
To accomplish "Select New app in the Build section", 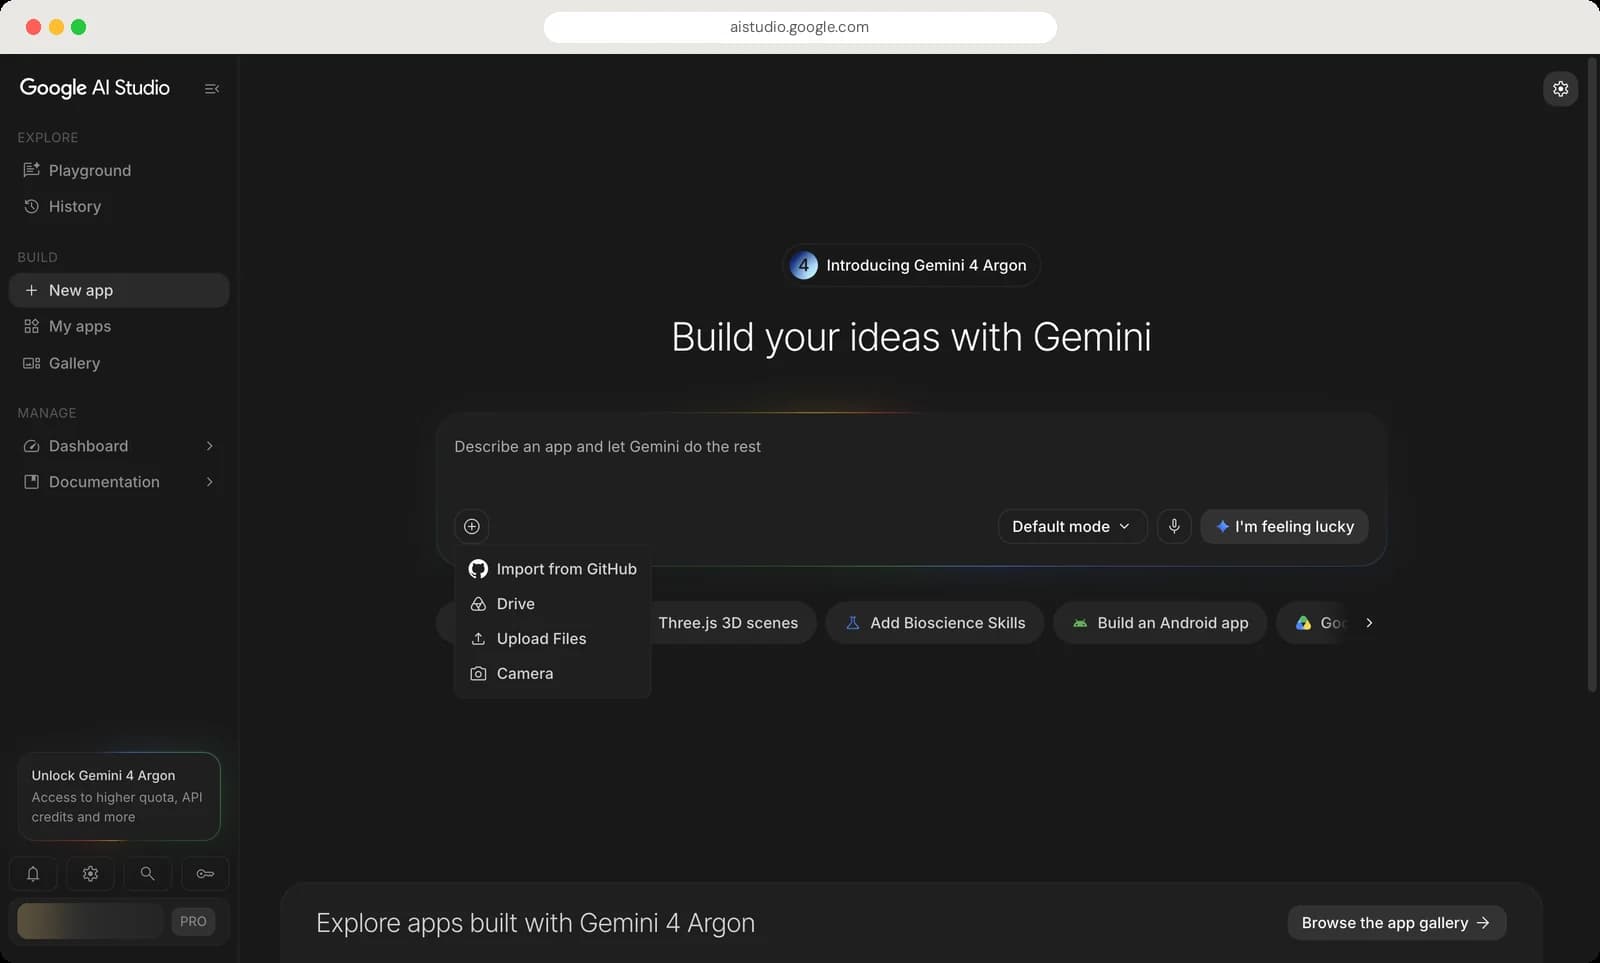I will 119,290.
